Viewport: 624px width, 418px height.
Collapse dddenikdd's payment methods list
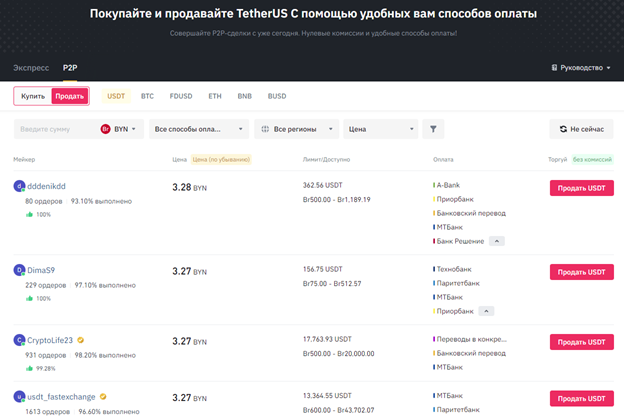pyautogui.click(x=497, y=241)
